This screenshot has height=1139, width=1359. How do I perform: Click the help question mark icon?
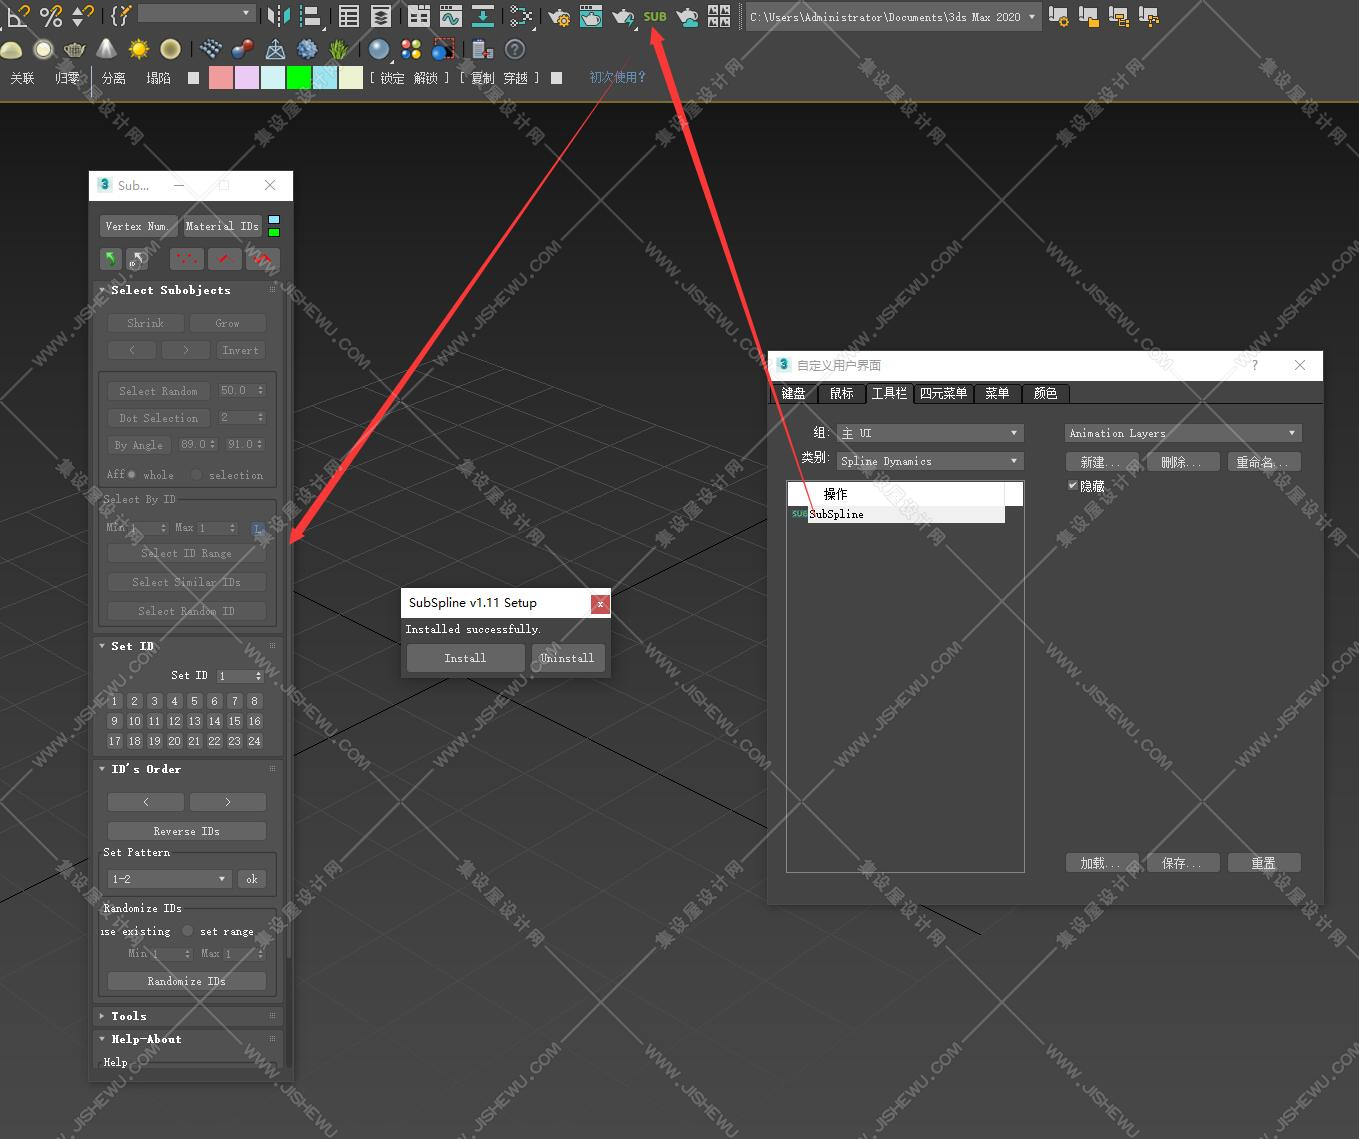pos(515,49)
